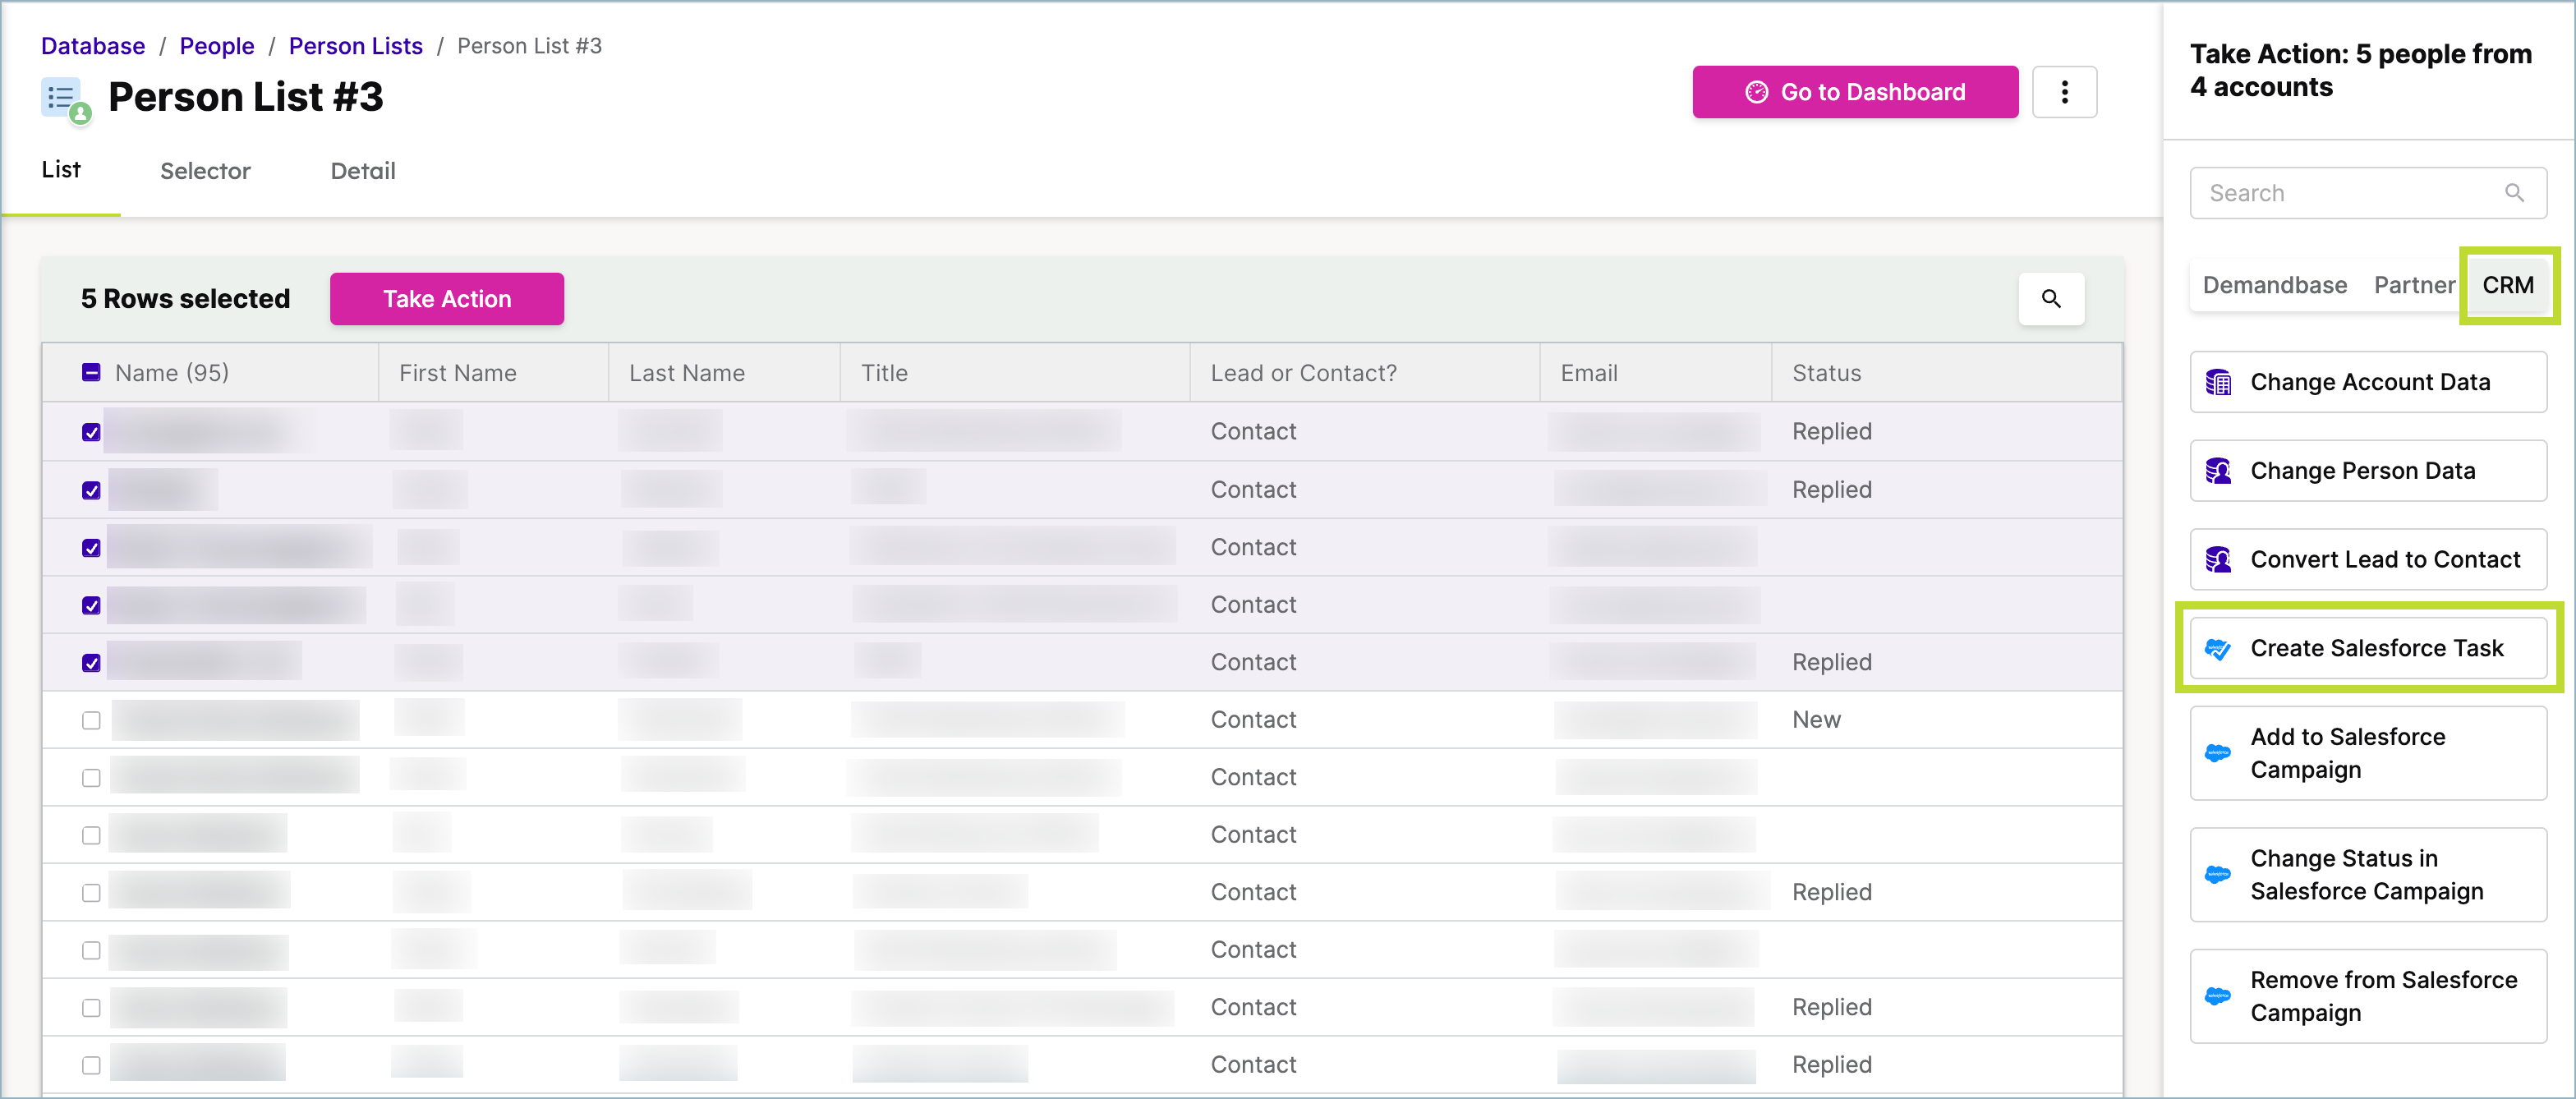Choose Remove from Salesforce Campaign action

click(2368, 996)
